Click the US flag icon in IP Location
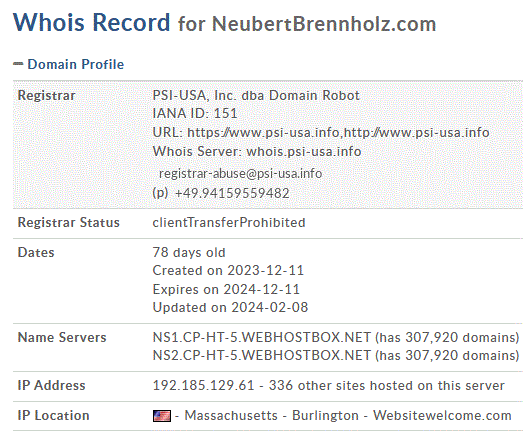The image size is (524, 432). (162, 416)
